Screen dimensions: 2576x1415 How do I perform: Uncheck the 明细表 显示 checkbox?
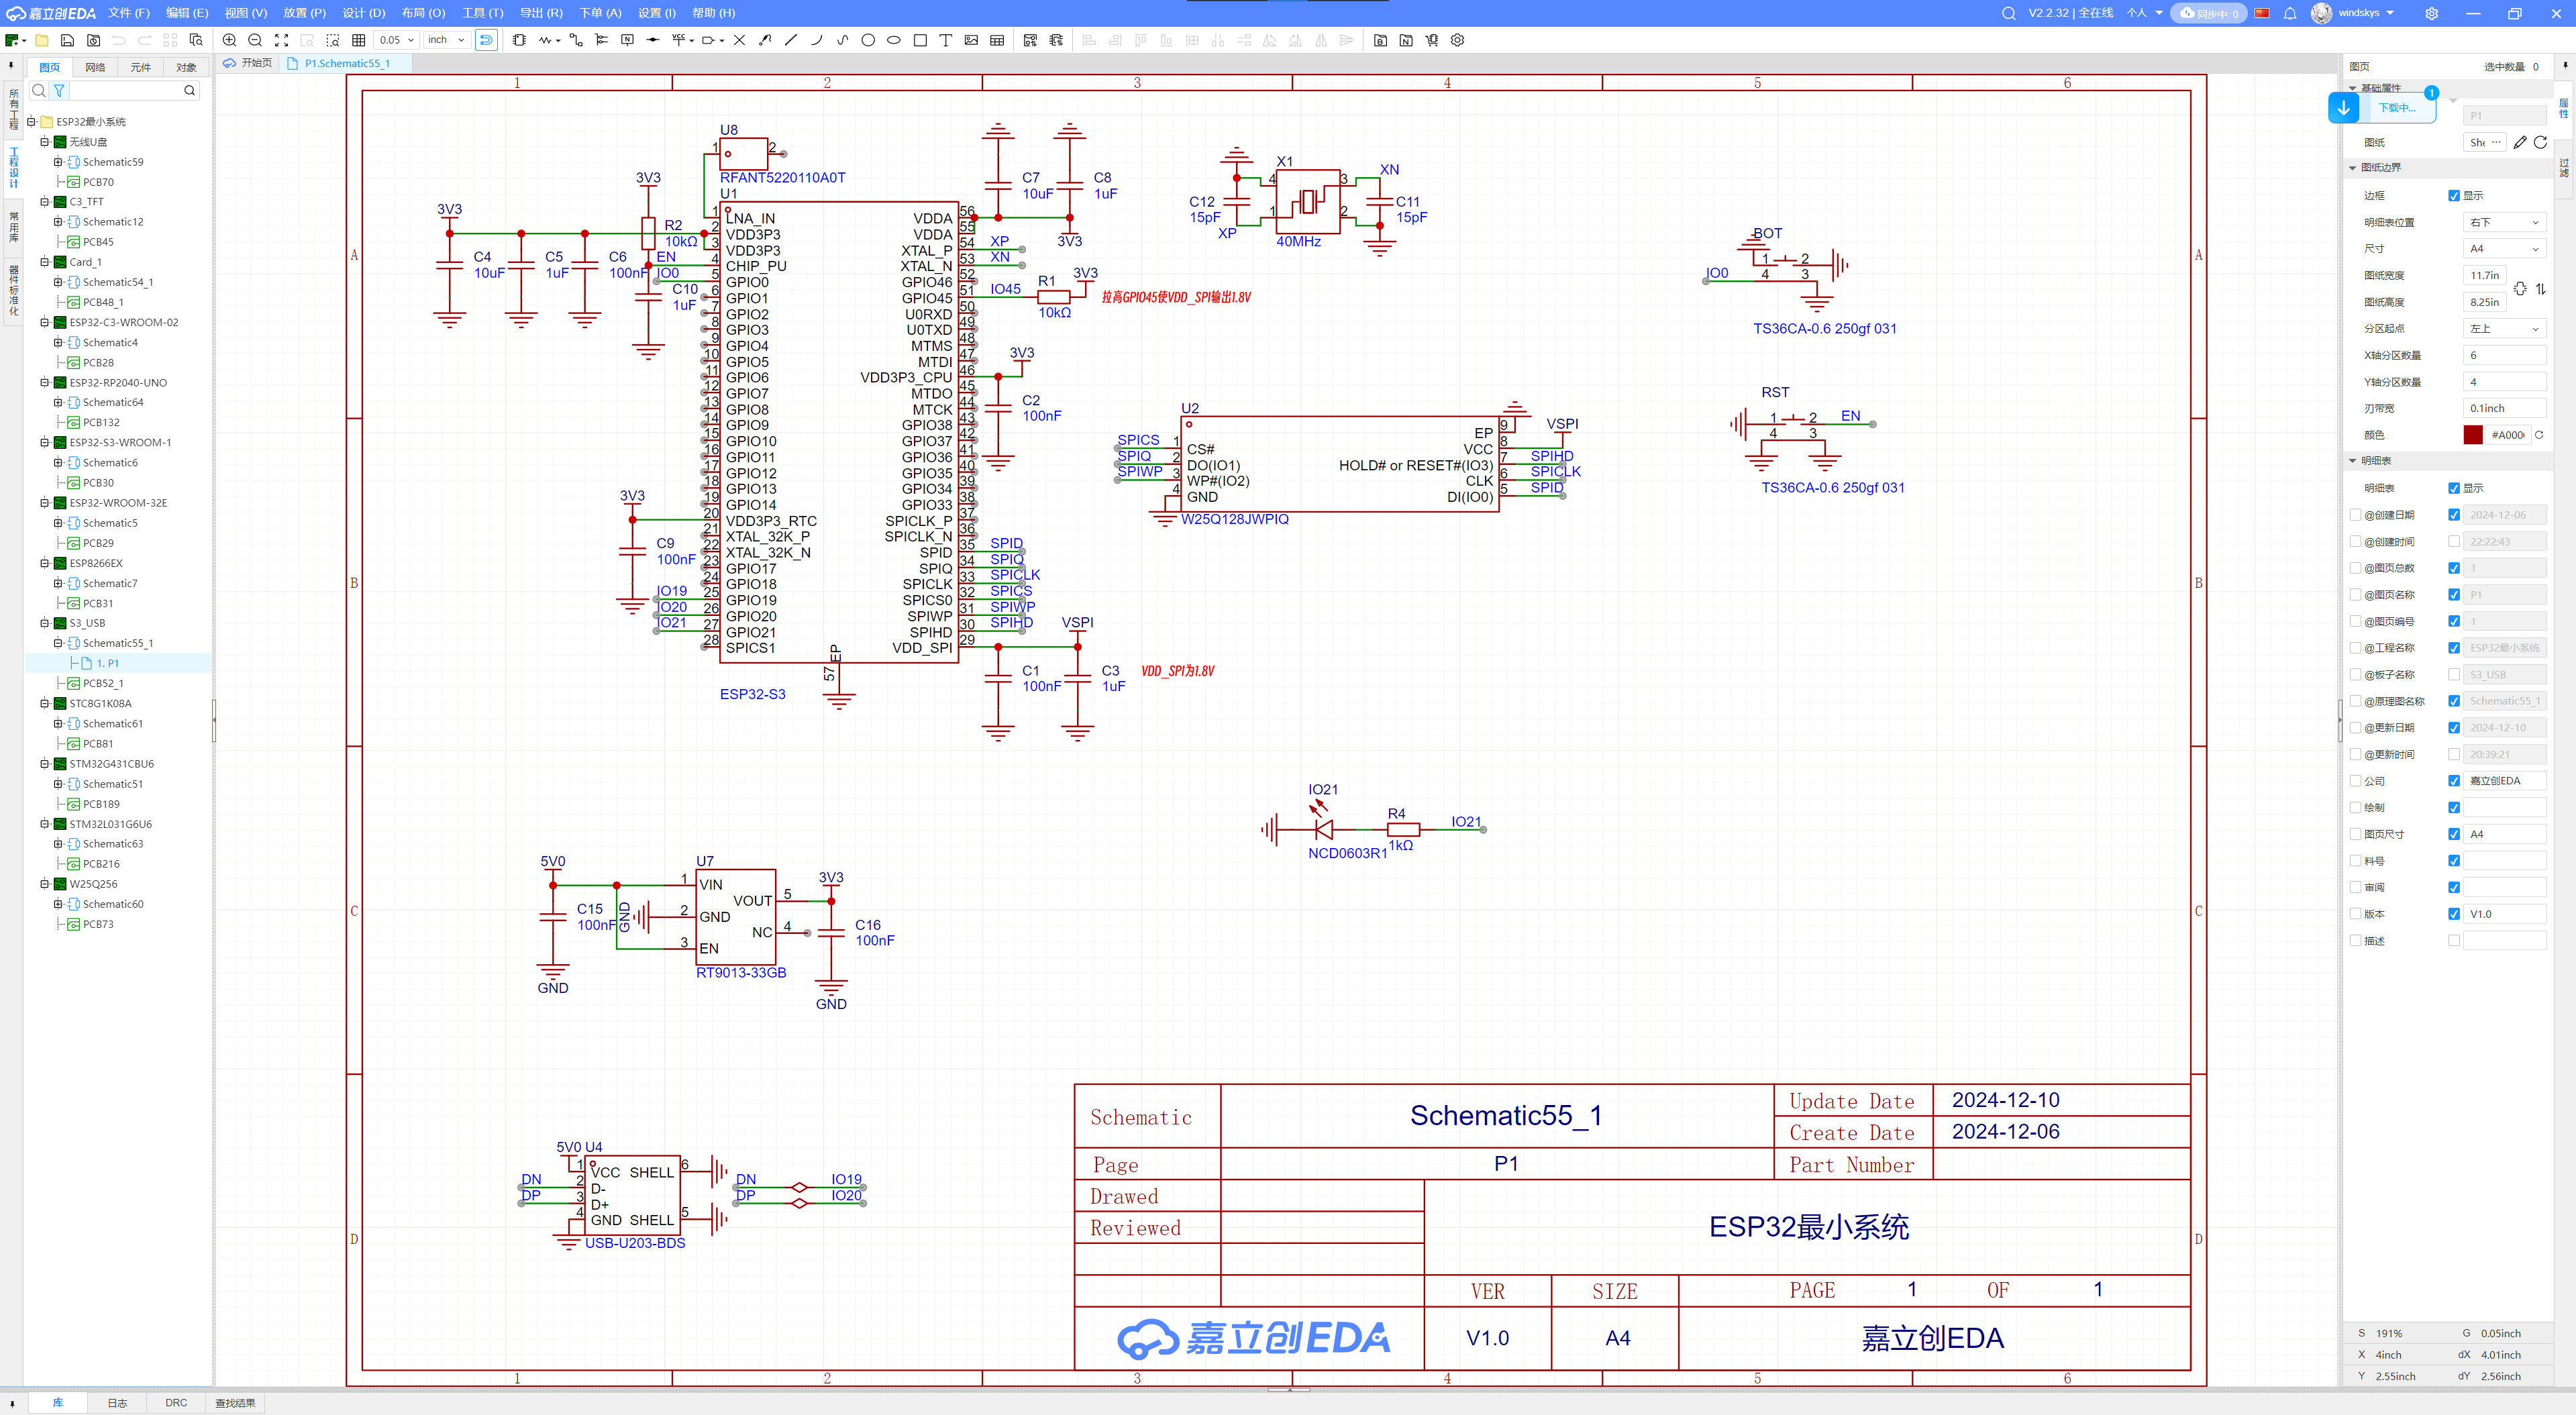(2454, 488)
